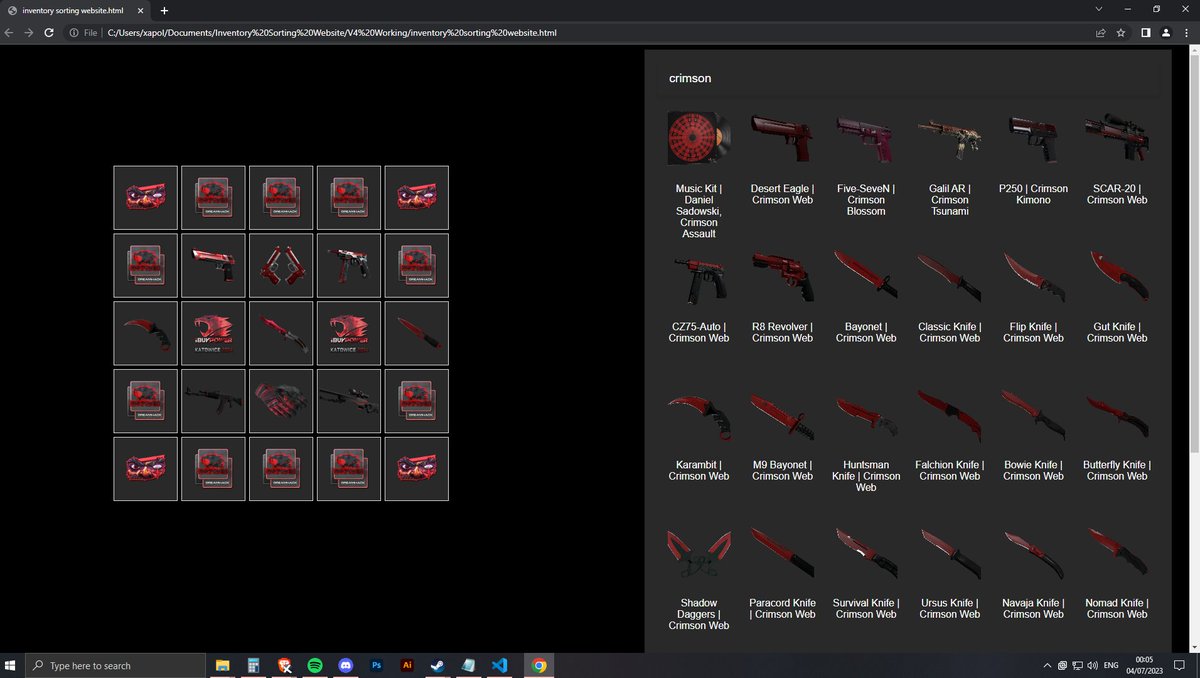Open Steam from taskbar
1200x678 pixels.
coord(438,665)
